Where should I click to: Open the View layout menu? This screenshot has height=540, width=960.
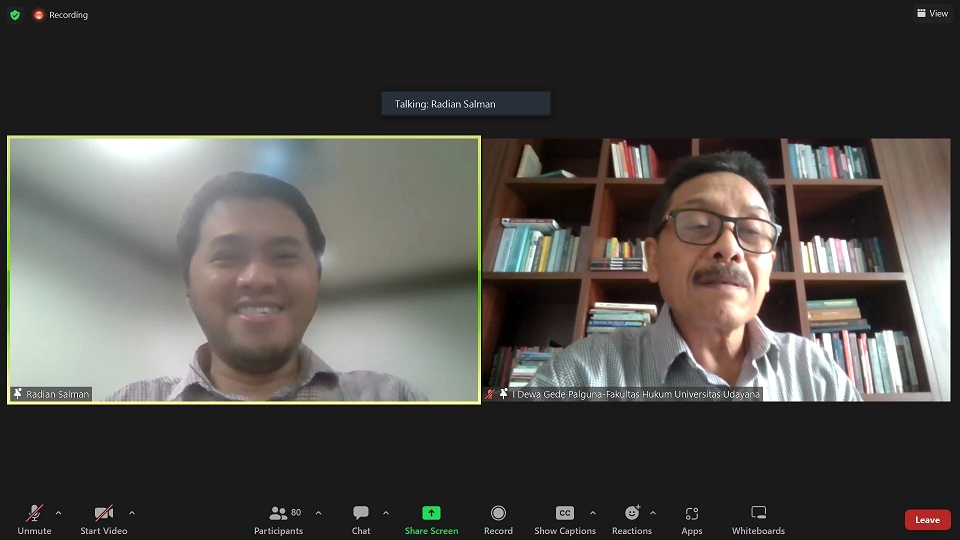tap(932, 13)
